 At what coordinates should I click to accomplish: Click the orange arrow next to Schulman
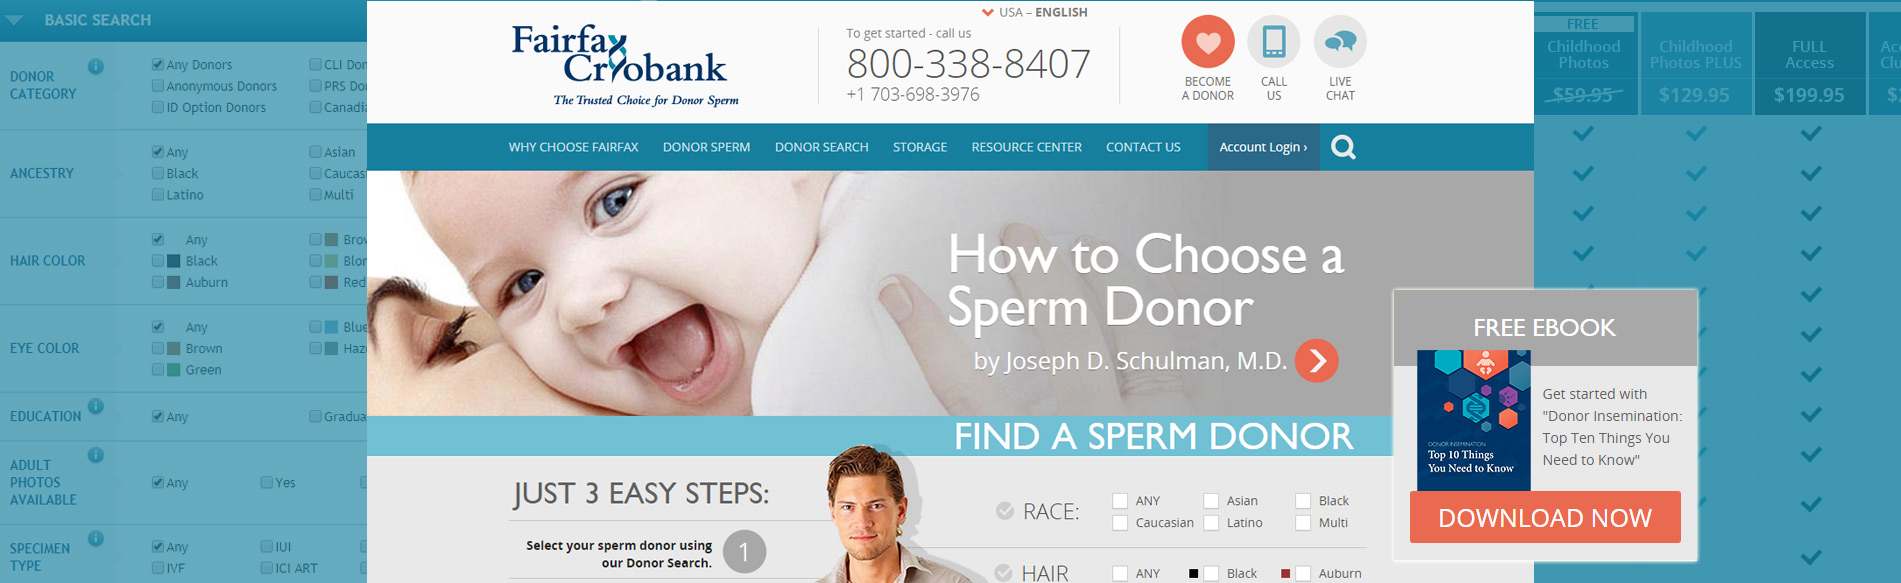point(1317,361)
